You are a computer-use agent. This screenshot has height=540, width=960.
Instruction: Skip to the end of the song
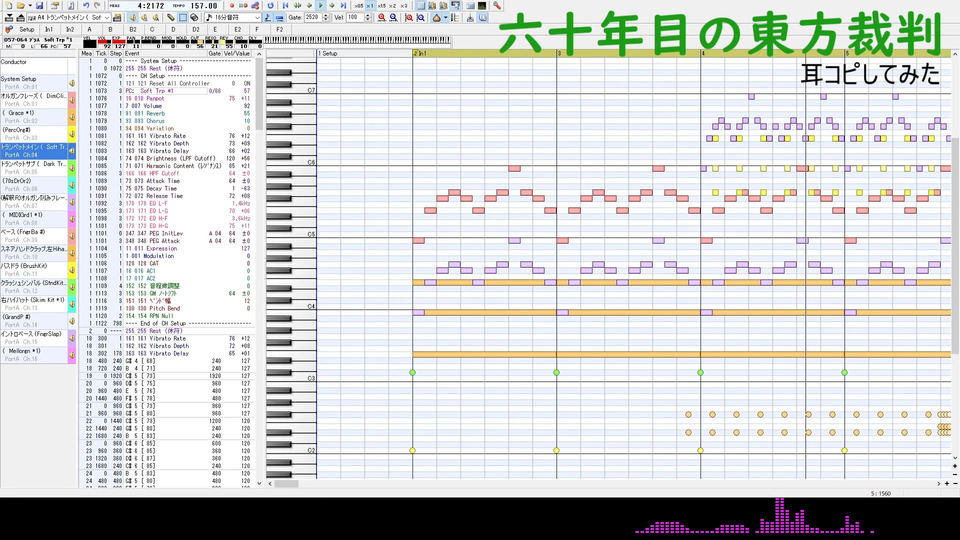pos(343,6)
